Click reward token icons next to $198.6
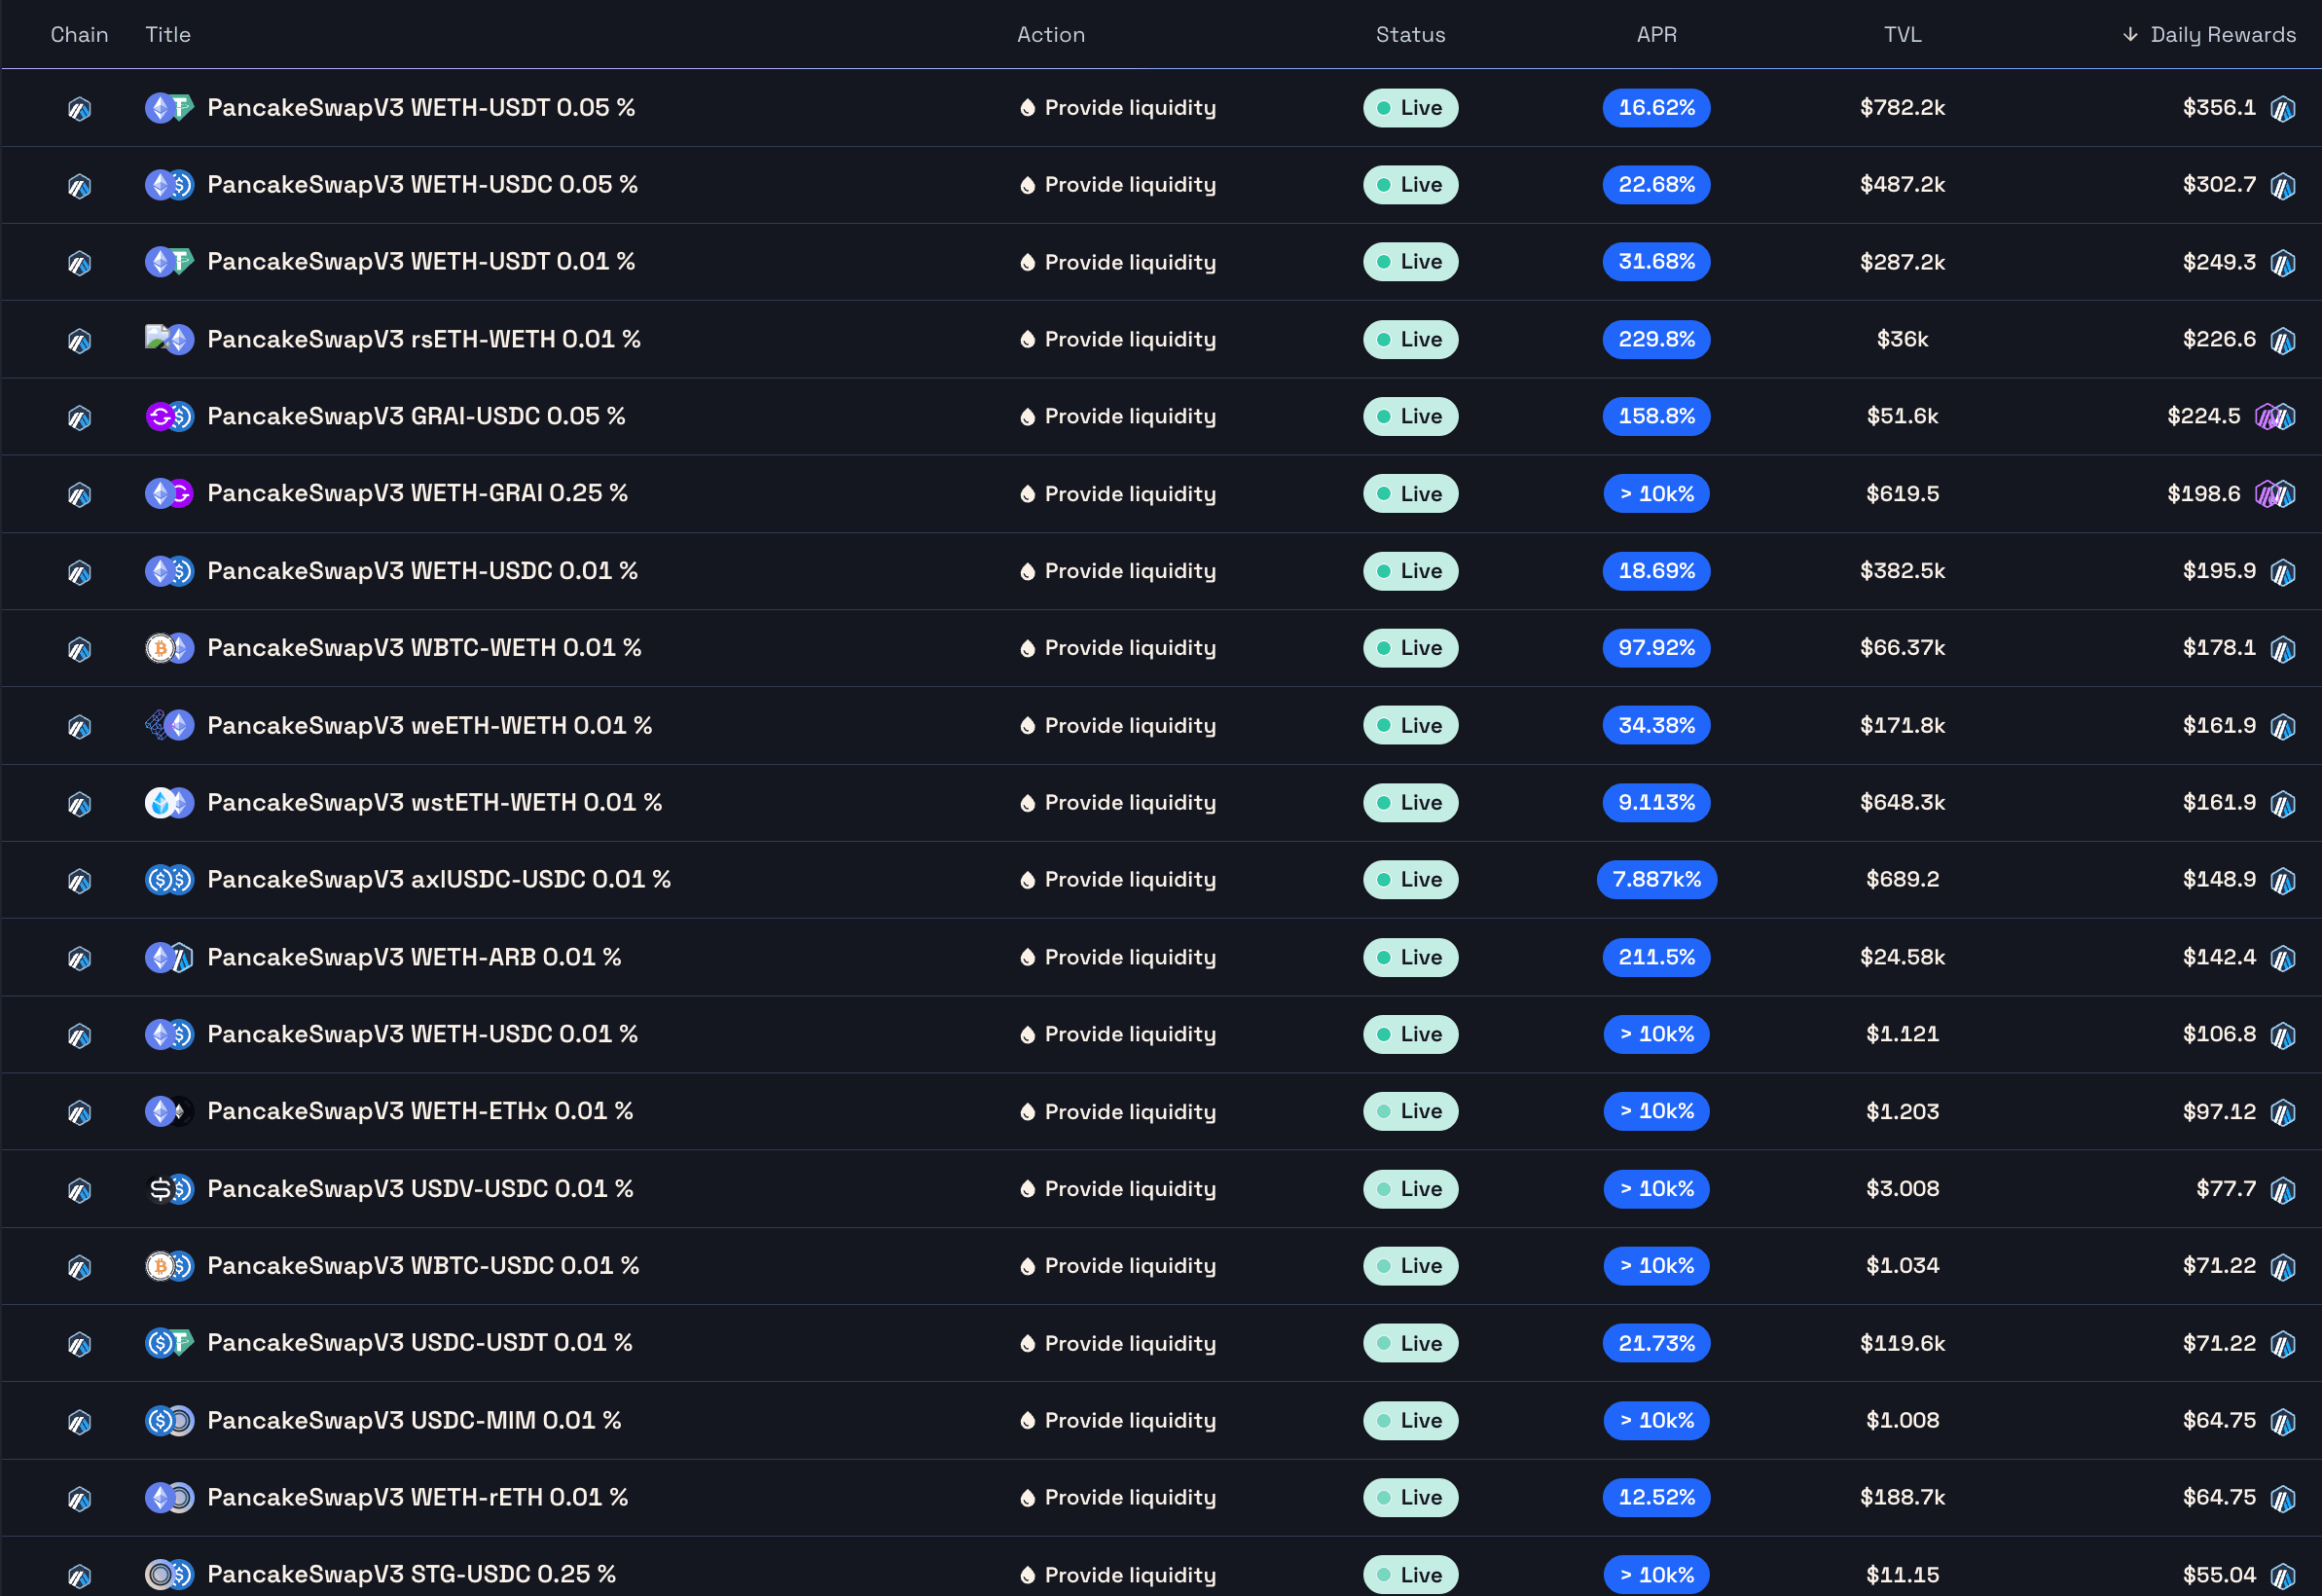2322x1596 pixels. [x=2274, y=493]
